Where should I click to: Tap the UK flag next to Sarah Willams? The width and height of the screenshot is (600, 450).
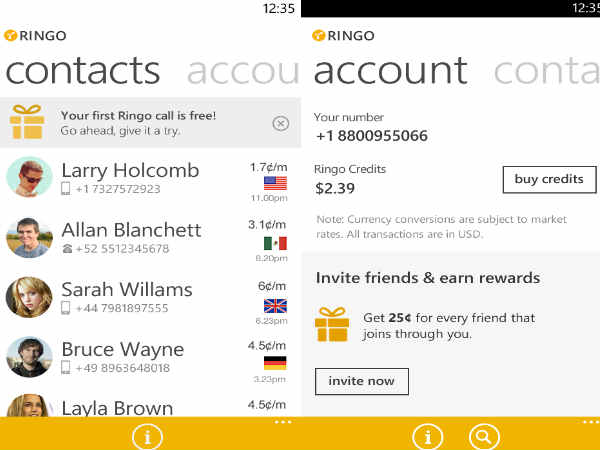click(275, 306)
